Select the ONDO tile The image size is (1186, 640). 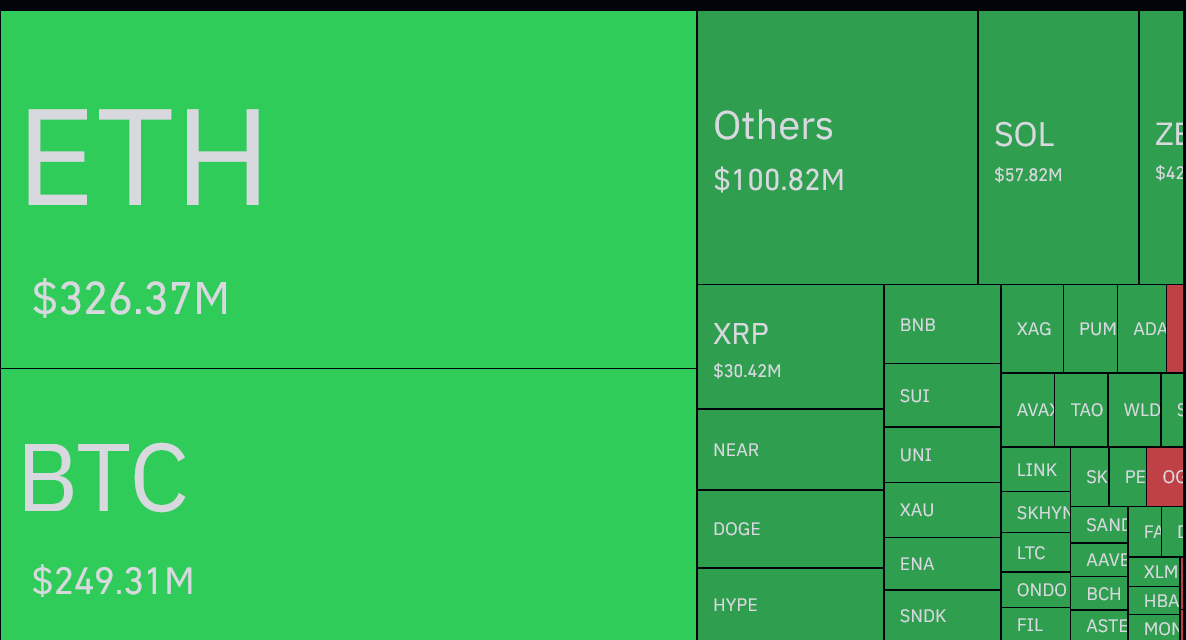pyautogui.click(x=1035, y=590)
